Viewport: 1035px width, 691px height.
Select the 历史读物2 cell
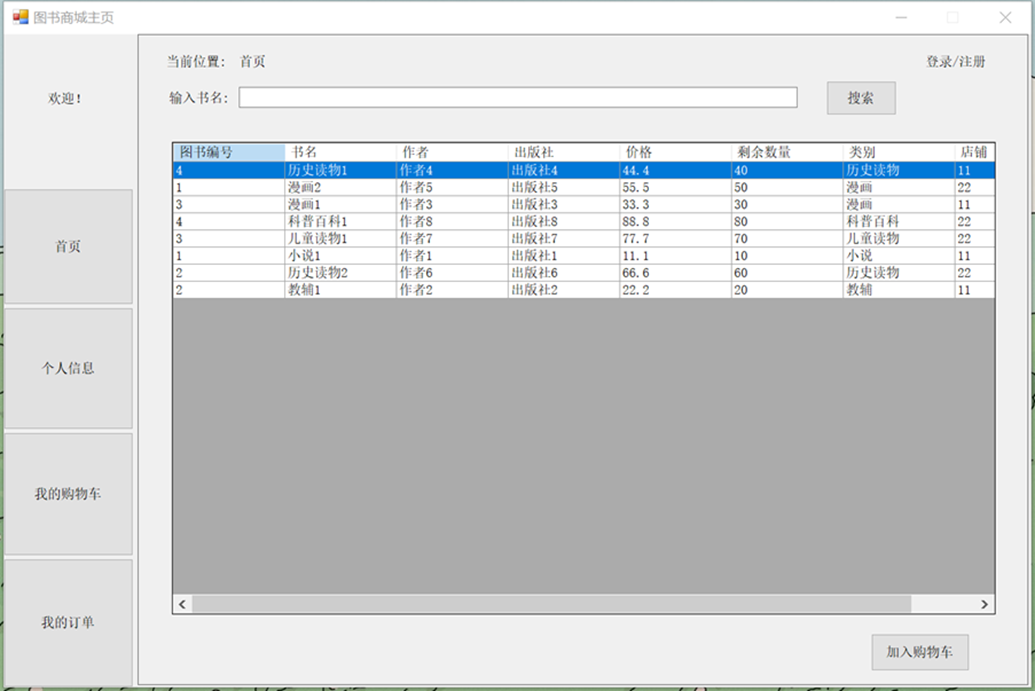tap(341, 273)
